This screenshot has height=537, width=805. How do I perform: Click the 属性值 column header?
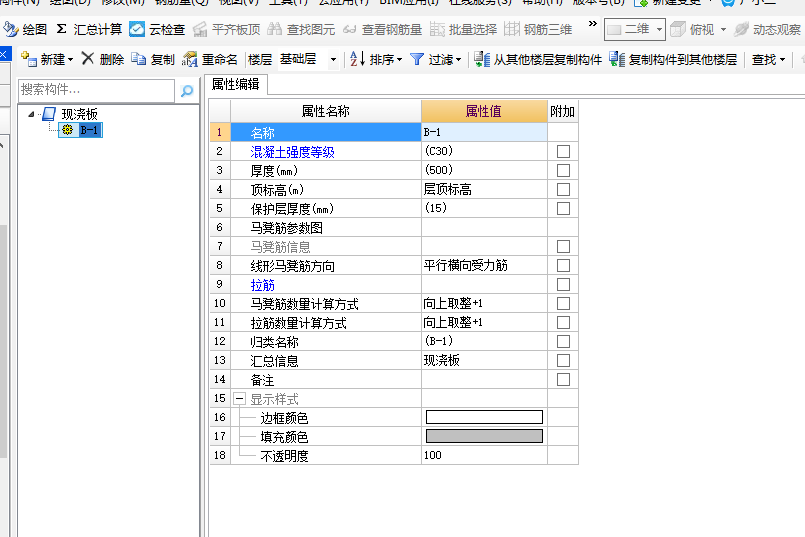pyautogui.click(x=484, y=111)
